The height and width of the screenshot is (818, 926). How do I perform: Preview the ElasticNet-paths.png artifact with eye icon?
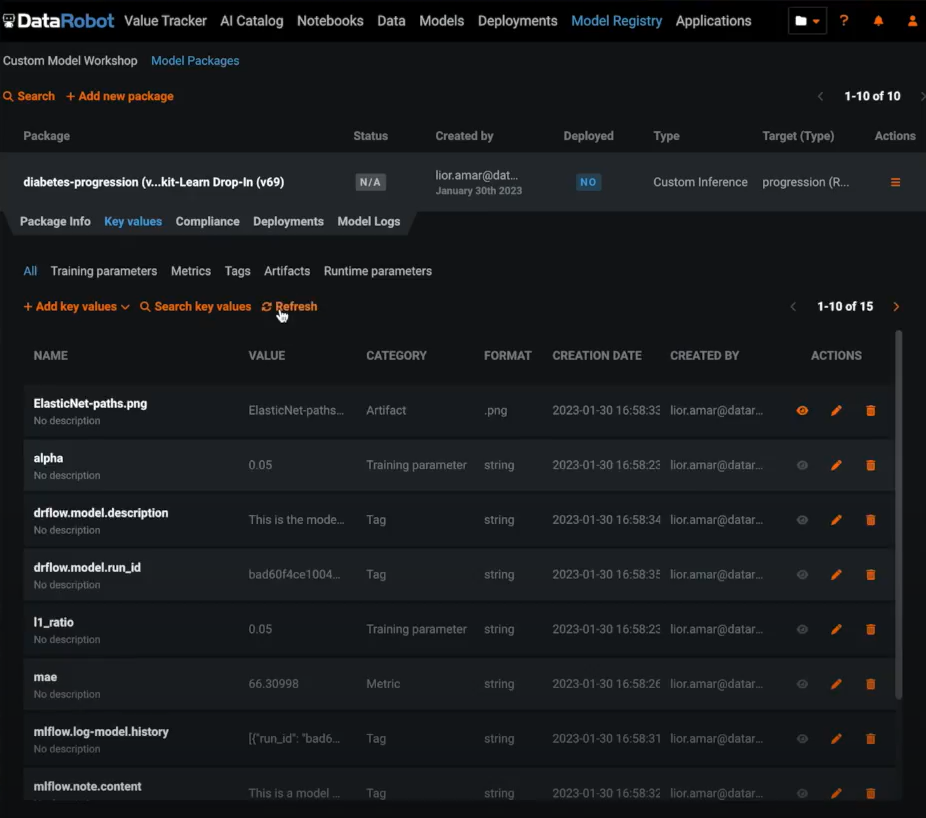tap(802, 410)
